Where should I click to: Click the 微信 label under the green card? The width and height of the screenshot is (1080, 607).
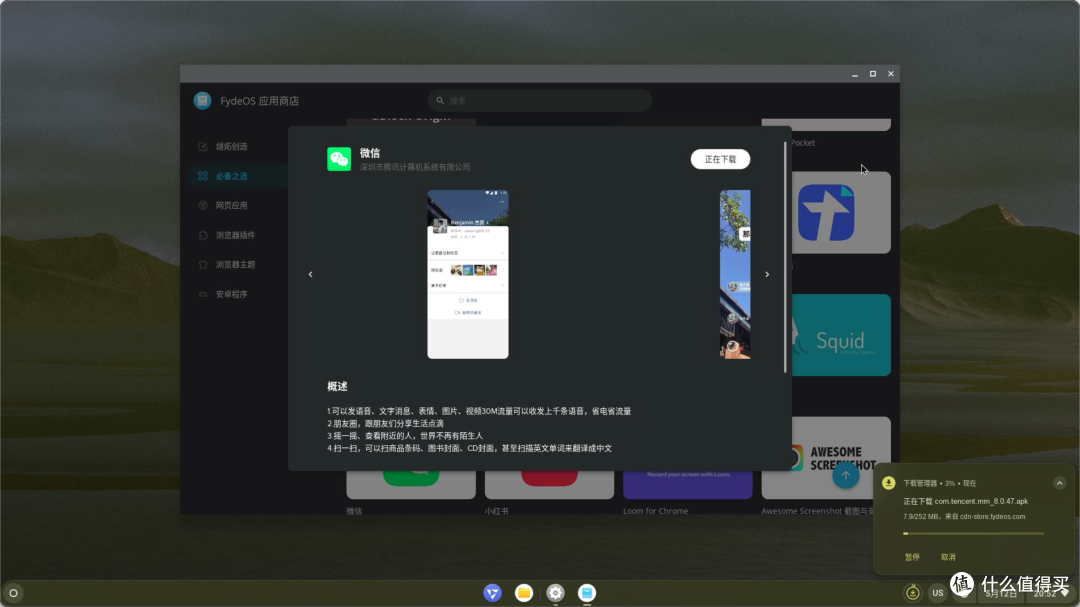click(x=355, y=511)
